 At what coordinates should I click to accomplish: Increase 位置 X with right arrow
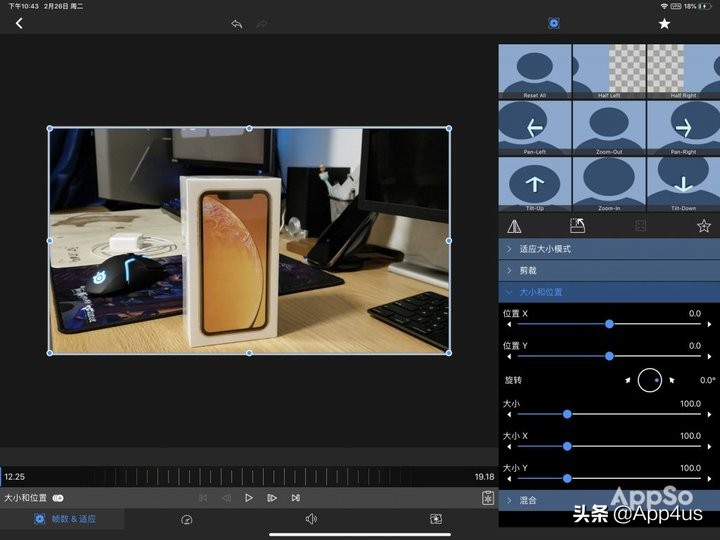pos(709,324)
